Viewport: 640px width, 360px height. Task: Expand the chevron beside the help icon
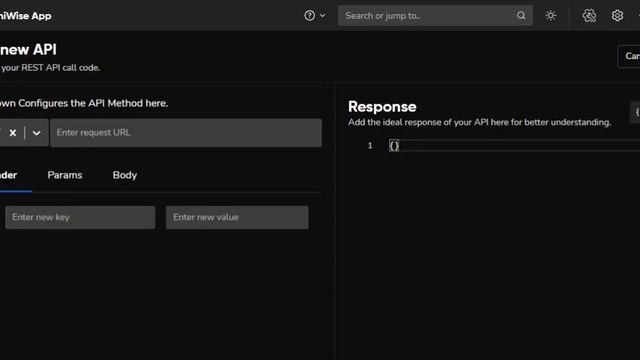point(322,16)
